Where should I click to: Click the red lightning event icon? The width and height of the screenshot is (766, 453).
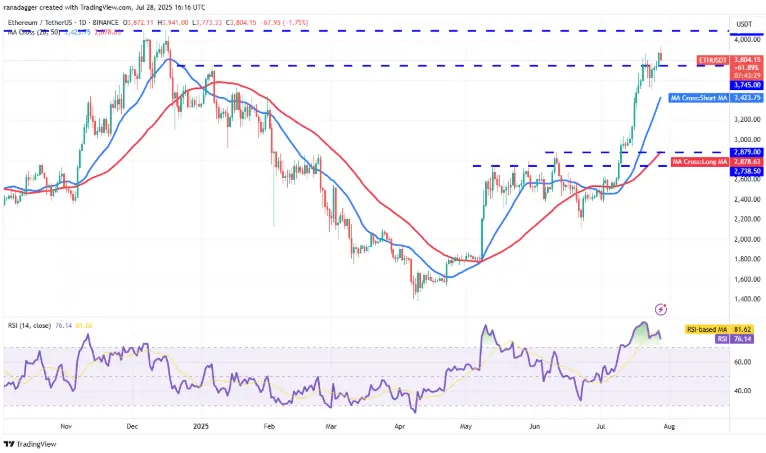[x=660, y=309]
